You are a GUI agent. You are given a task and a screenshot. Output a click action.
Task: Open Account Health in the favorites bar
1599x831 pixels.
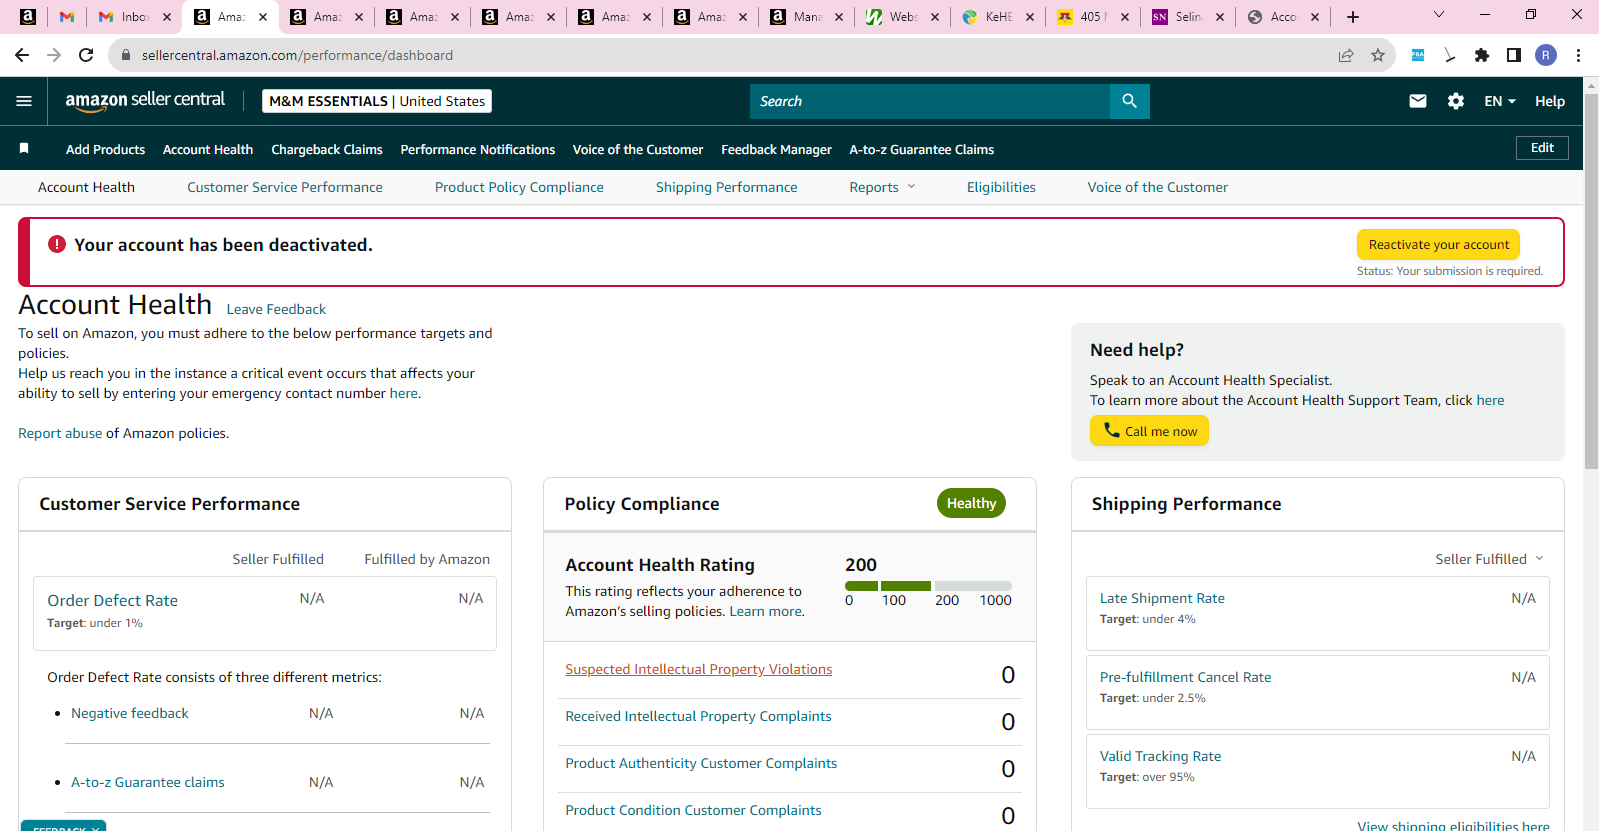click(208, 149)
